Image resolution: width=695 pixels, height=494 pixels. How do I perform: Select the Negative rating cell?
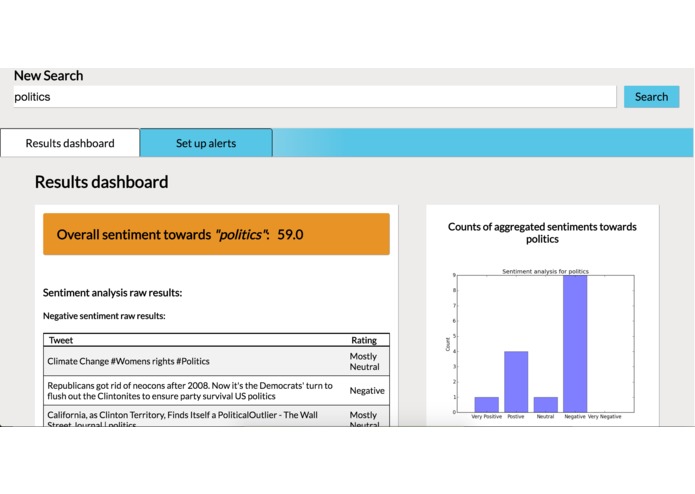[367, 391]
